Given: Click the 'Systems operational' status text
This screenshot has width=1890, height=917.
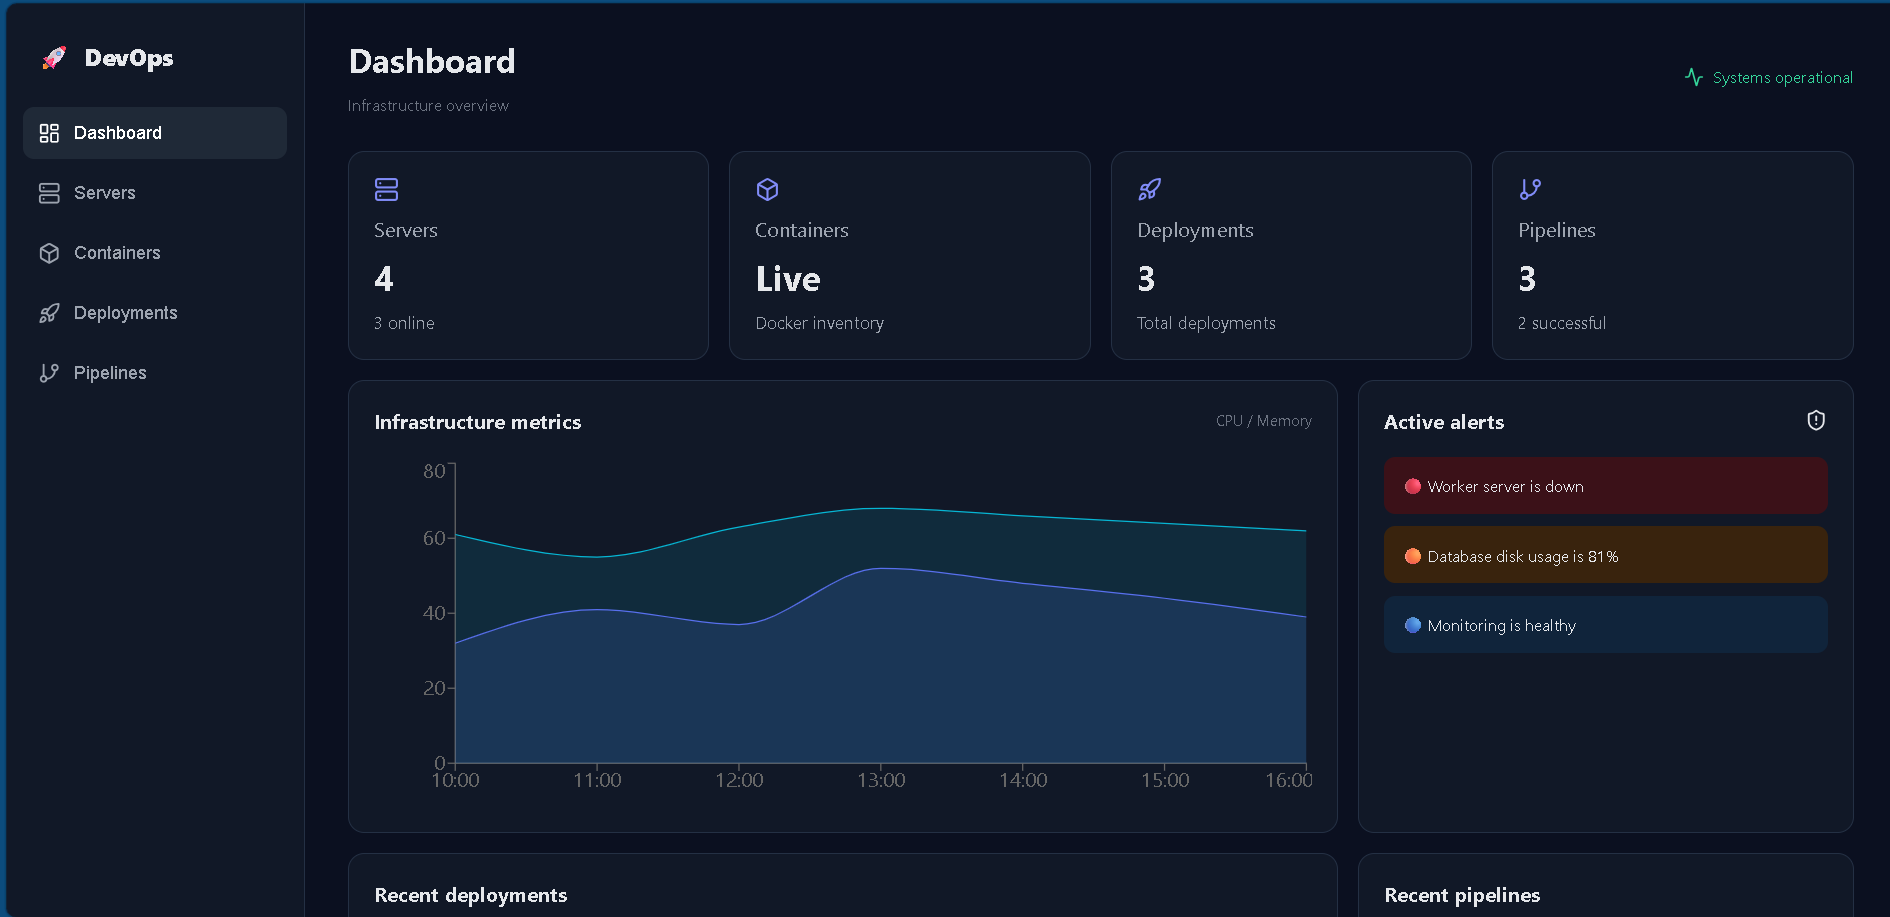Looking at the screenshot, I should pyautogui.click(x=1782, y=78).
